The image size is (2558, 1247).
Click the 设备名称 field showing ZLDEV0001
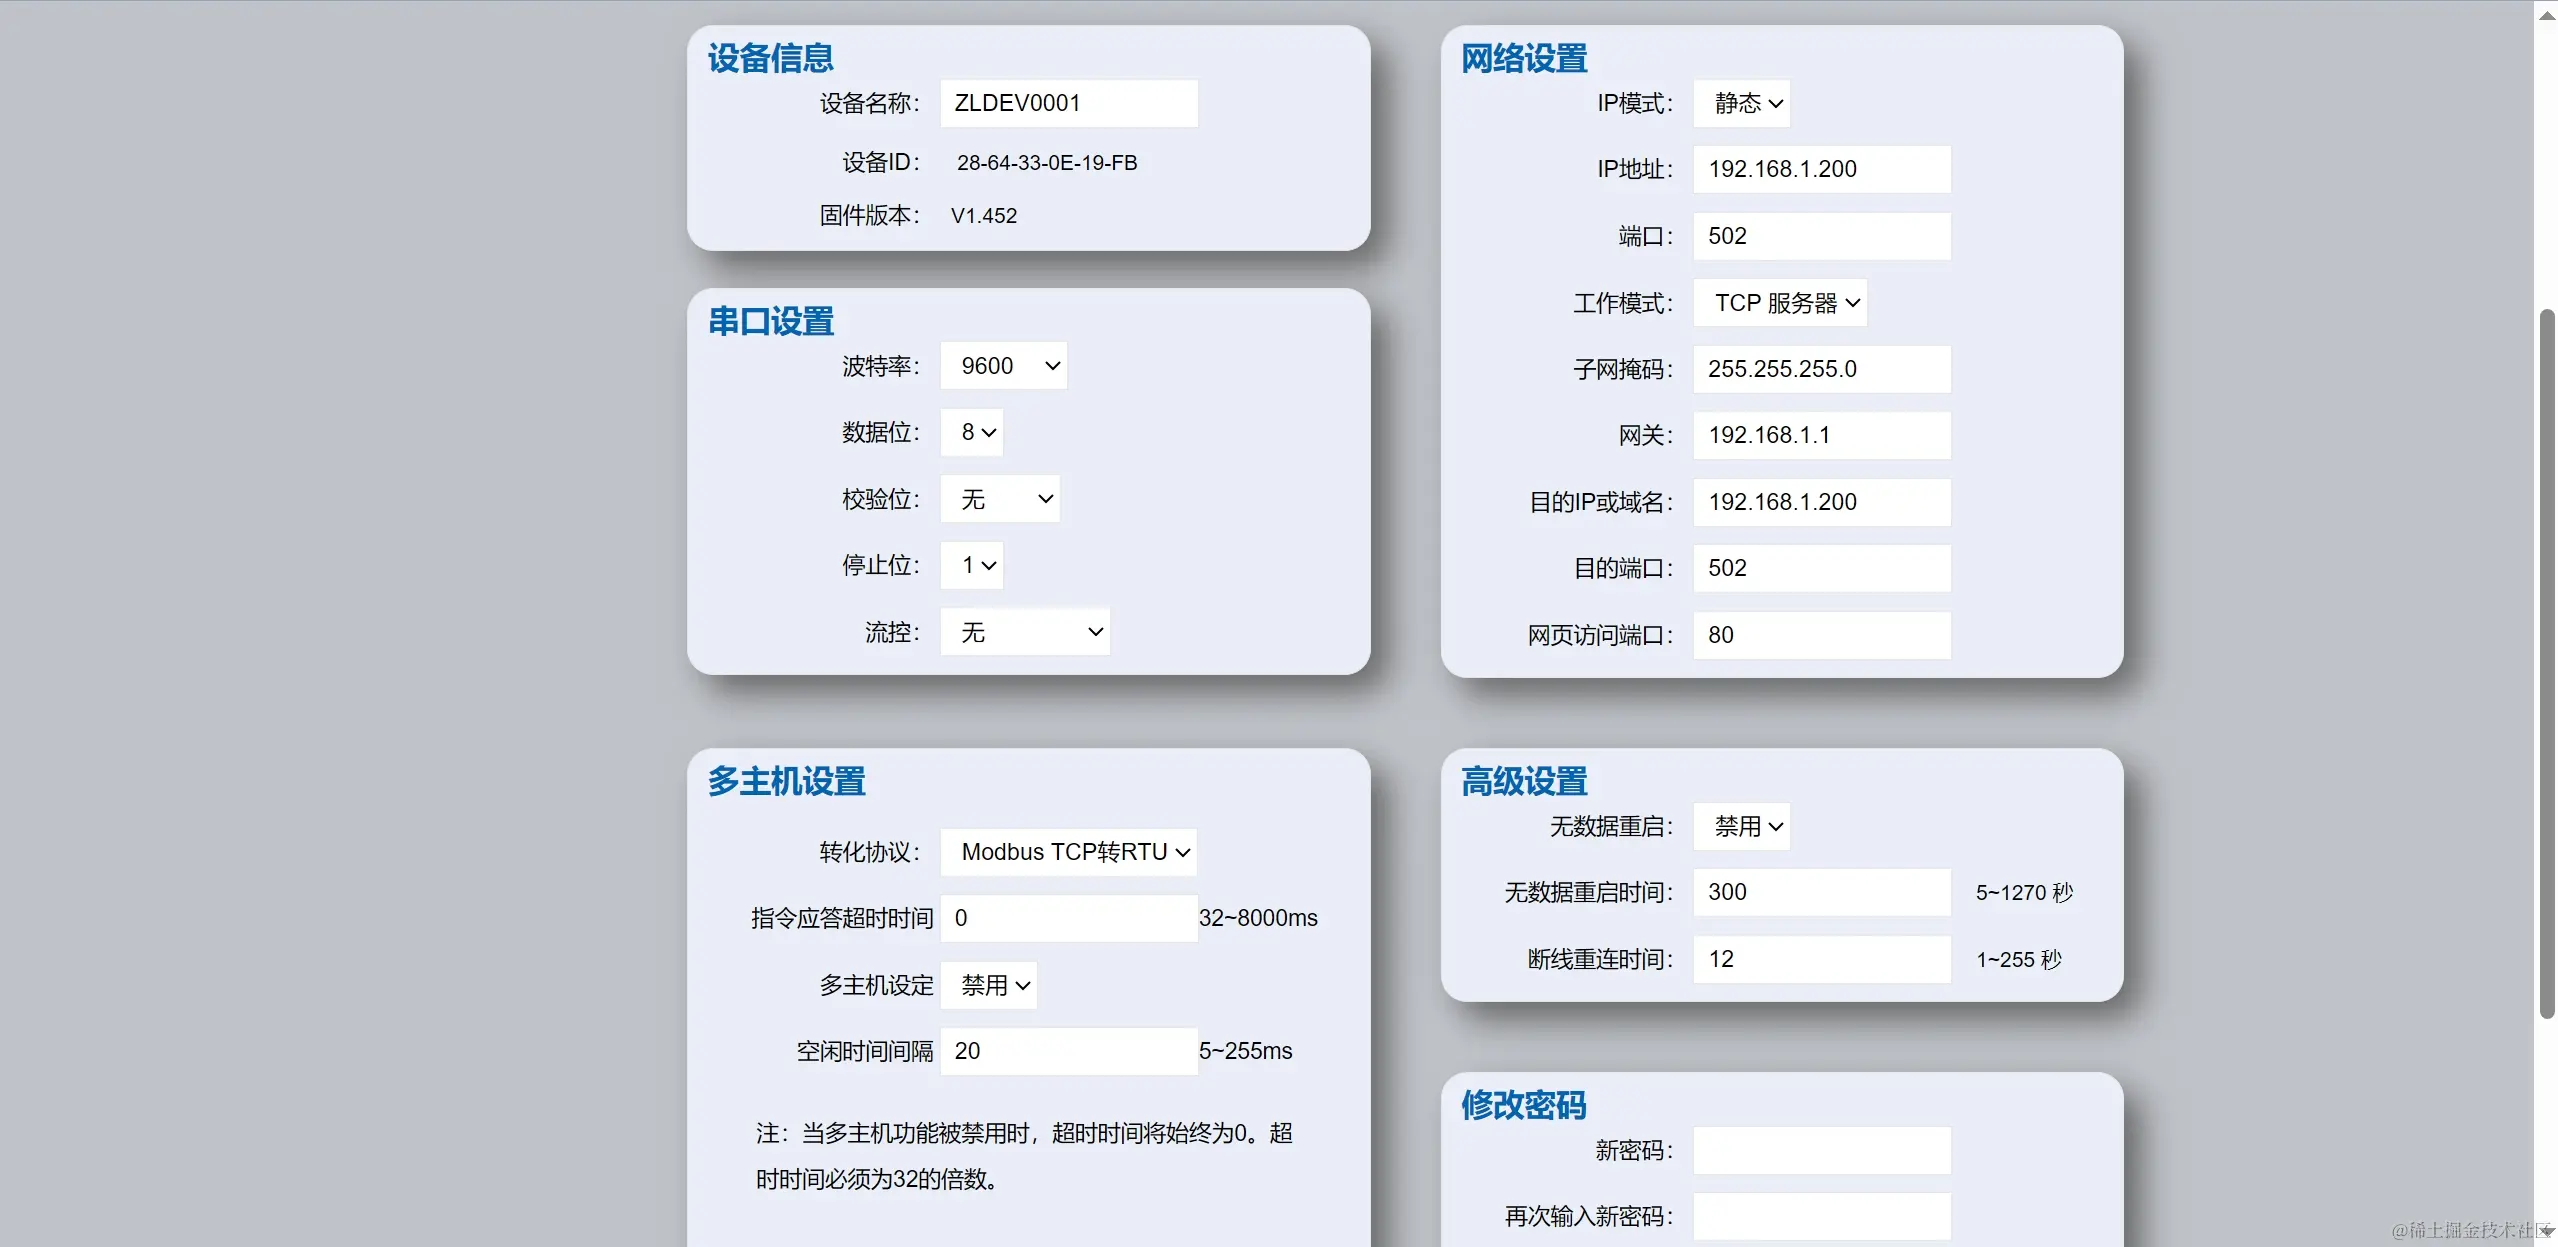click(x=1067, y=103)
